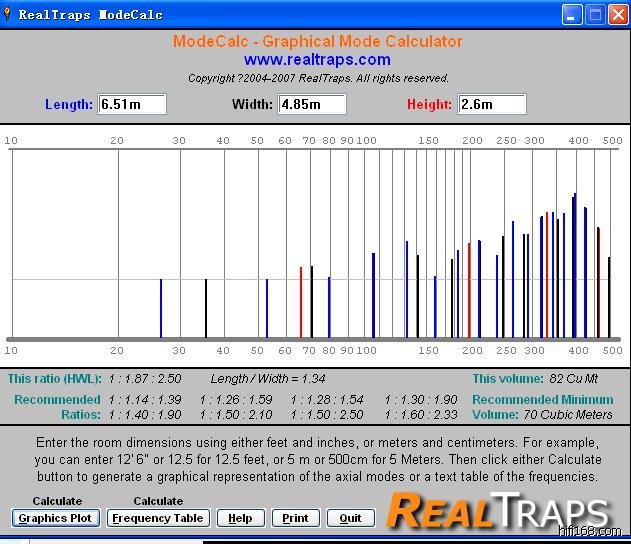Click the blue Length label
The width and height of the screenshot is (631, 544).
[69, 105]
